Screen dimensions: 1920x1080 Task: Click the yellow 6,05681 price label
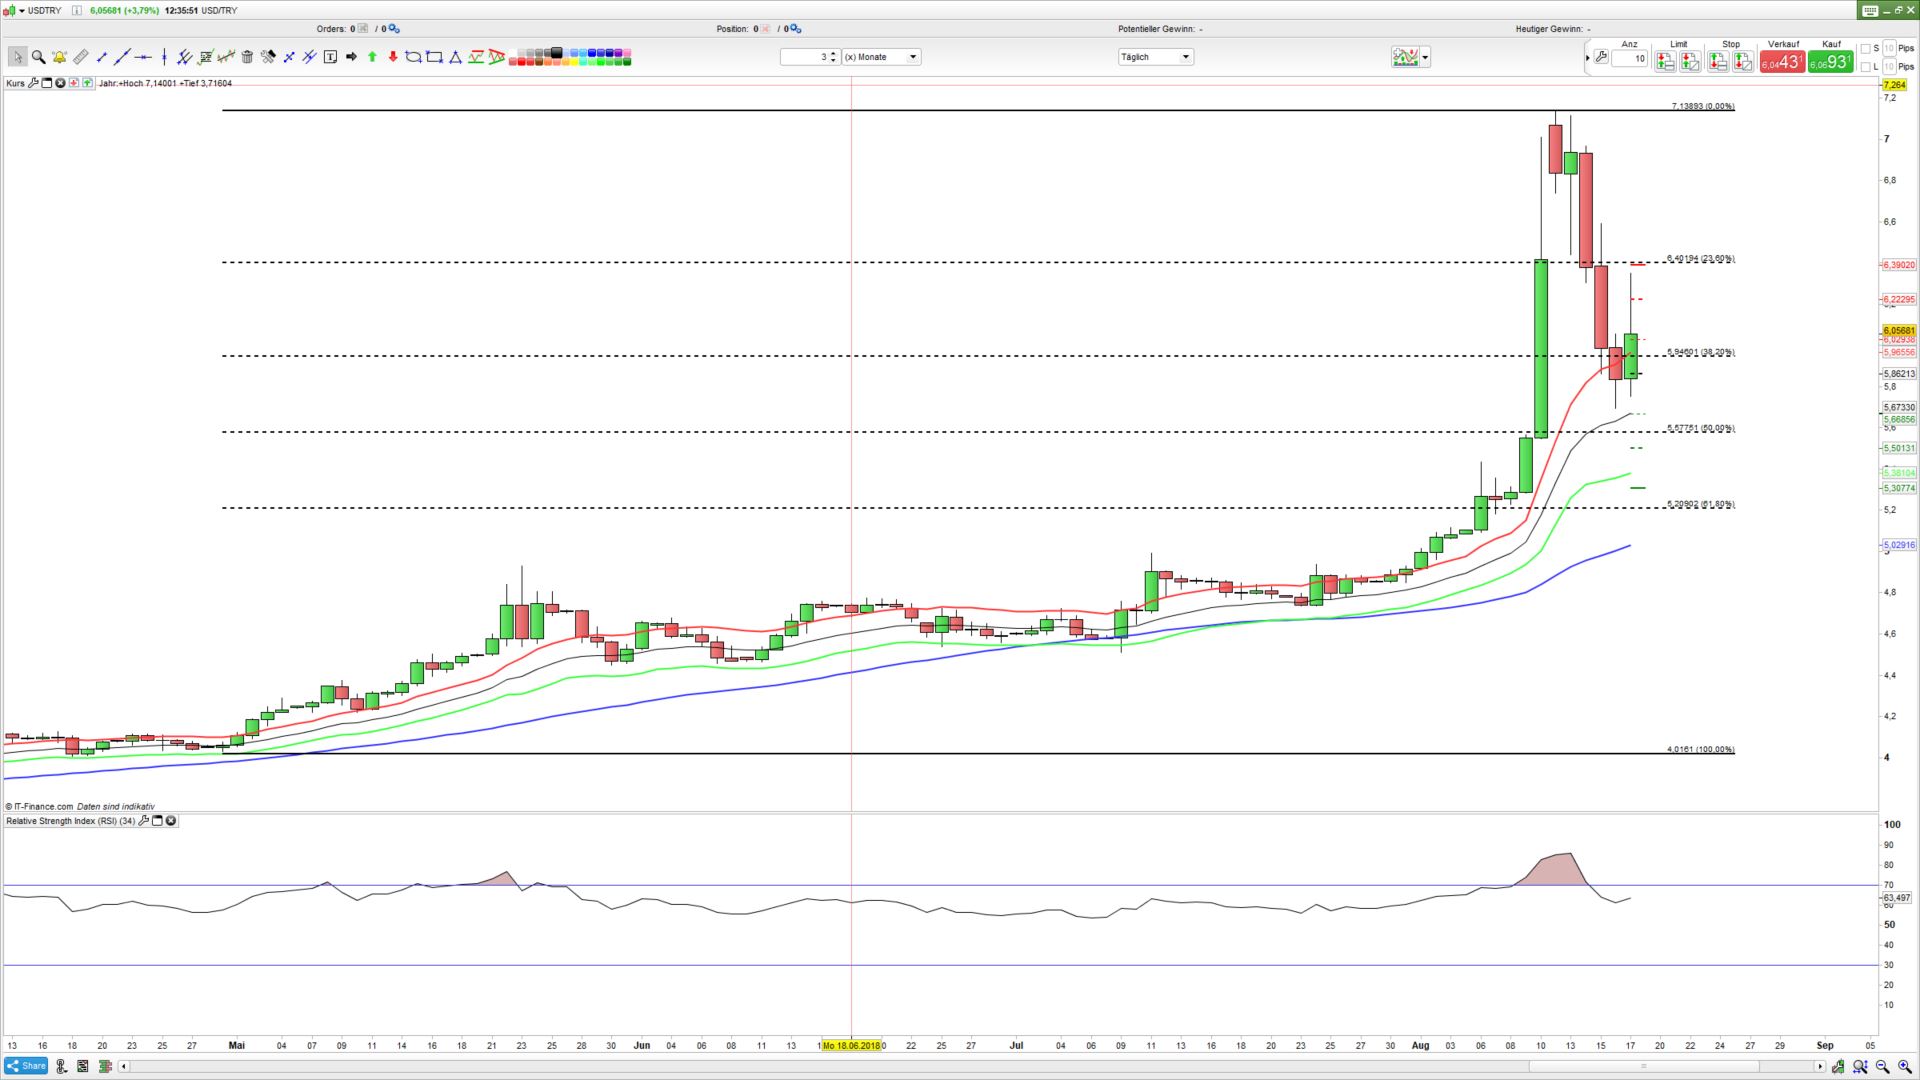1899,330
